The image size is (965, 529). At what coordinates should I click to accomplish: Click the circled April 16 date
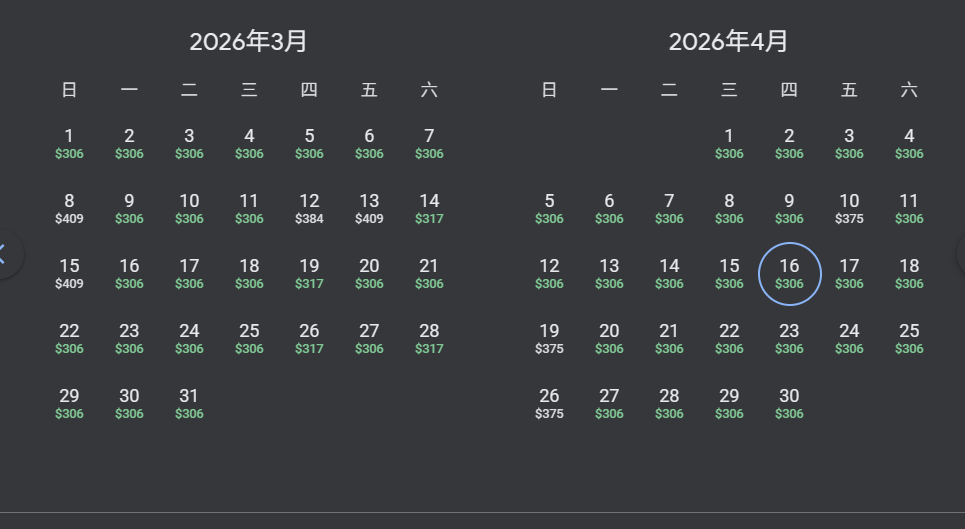pos(789,273)
